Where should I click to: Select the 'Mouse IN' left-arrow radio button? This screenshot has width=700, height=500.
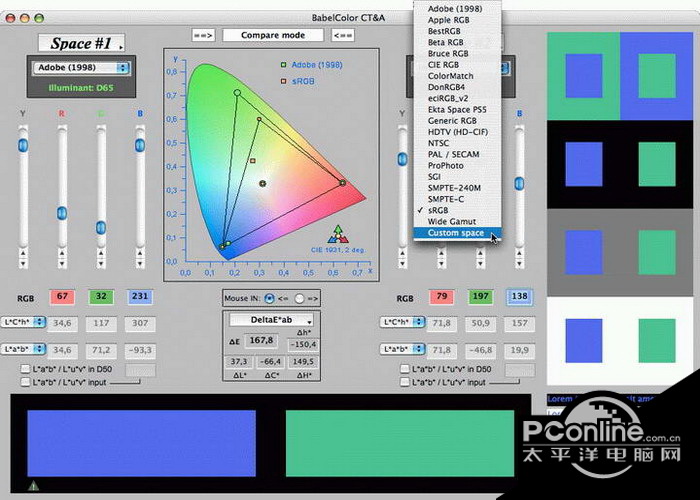[x=269, y=299]
